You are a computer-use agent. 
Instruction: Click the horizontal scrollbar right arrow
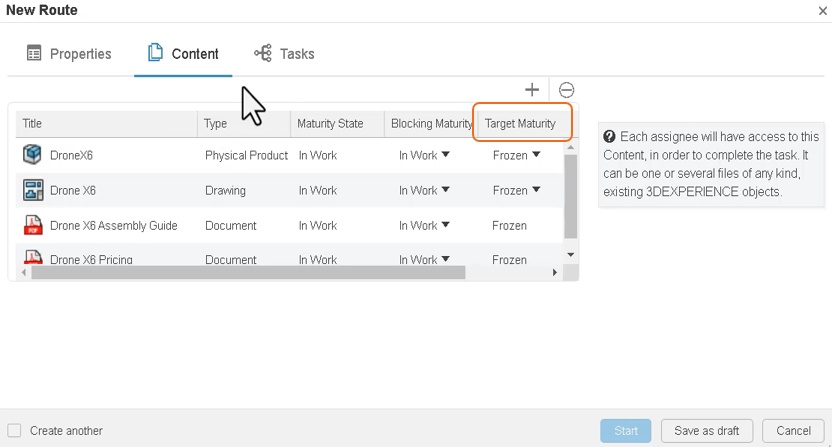point(555,273)
